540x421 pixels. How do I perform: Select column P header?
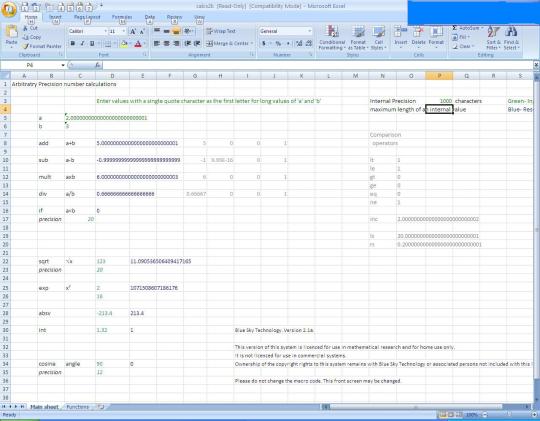coord(439,76)
